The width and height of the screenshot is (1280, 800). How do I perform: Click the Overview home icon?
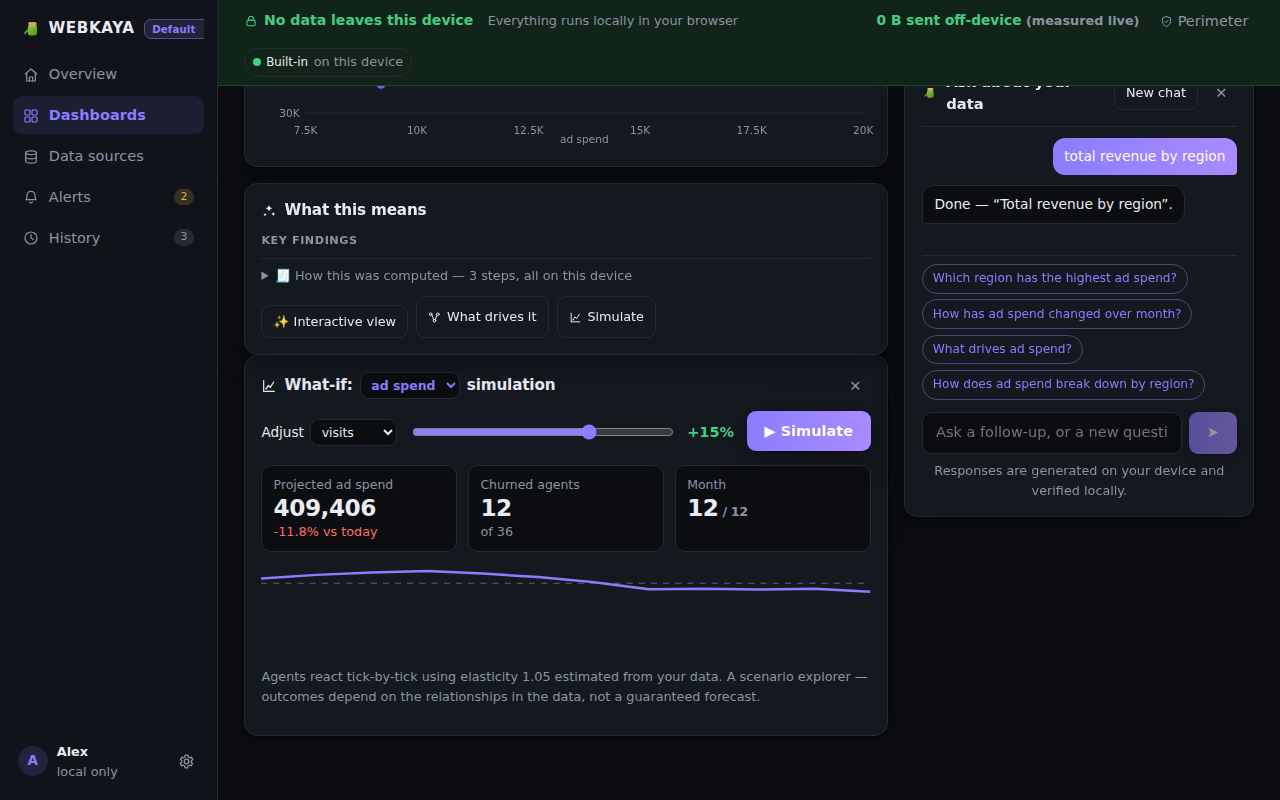31,74
